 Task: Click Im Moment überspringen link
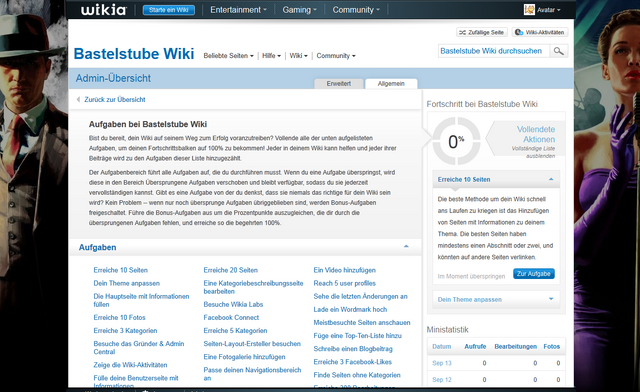471,276
